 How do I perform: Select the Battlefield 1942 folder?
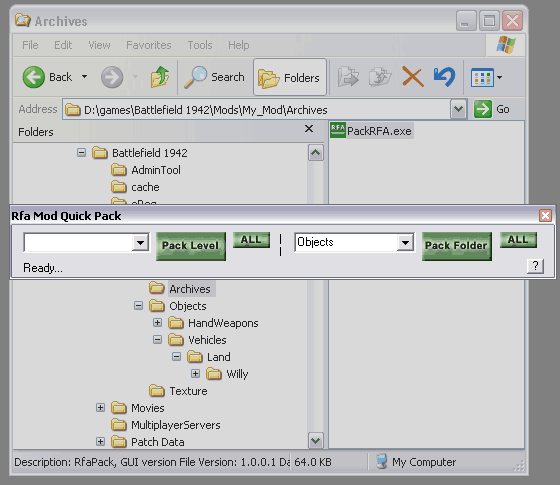click(x=140, y=153)
